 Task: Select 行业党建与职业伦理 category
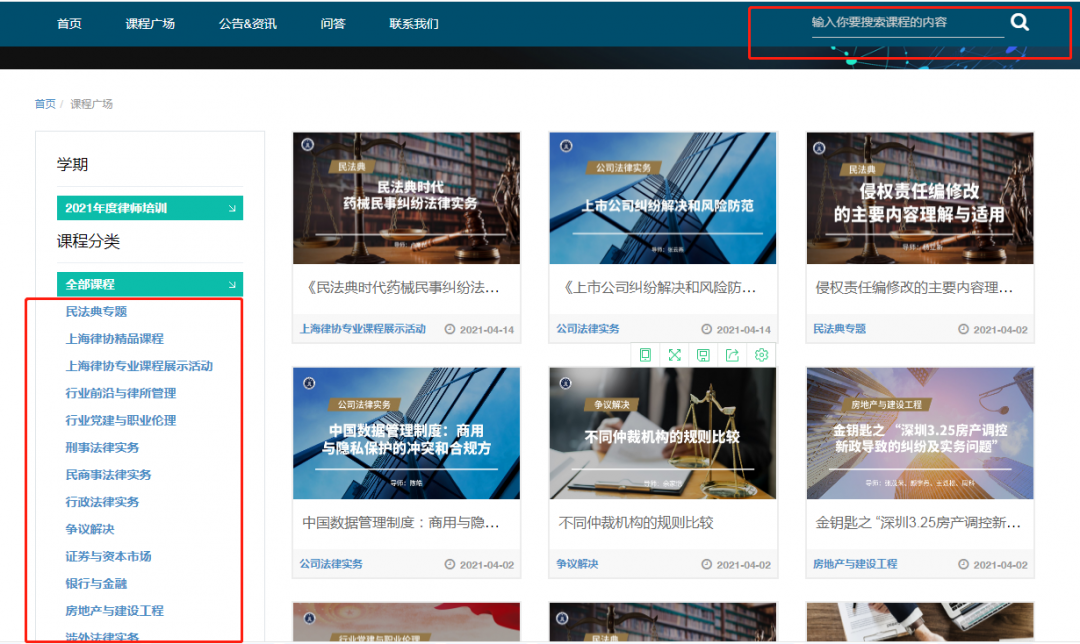pos(121,420)
